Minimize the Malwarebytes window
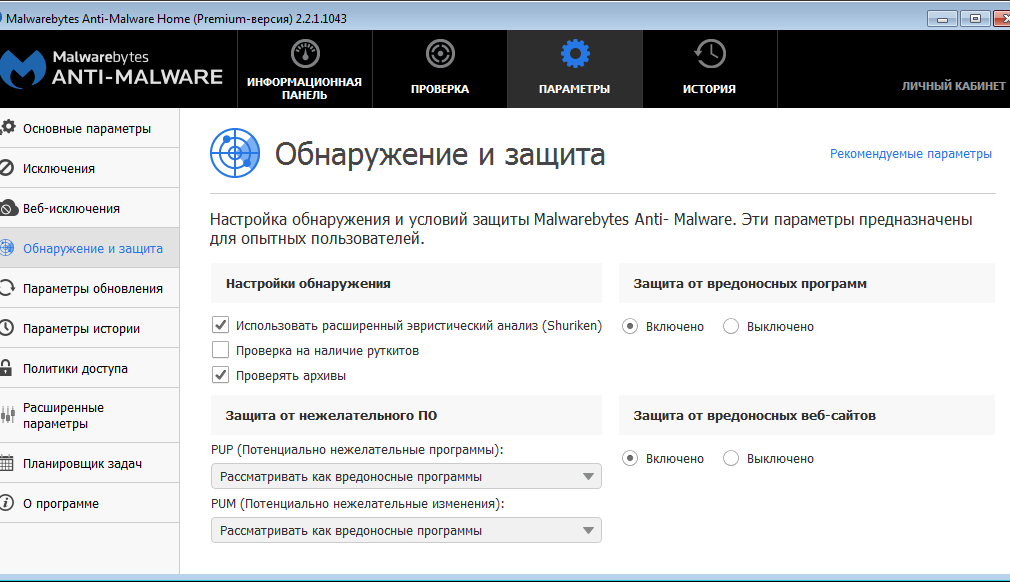Viewport: 1010px width, 582px height. (942, 19)
